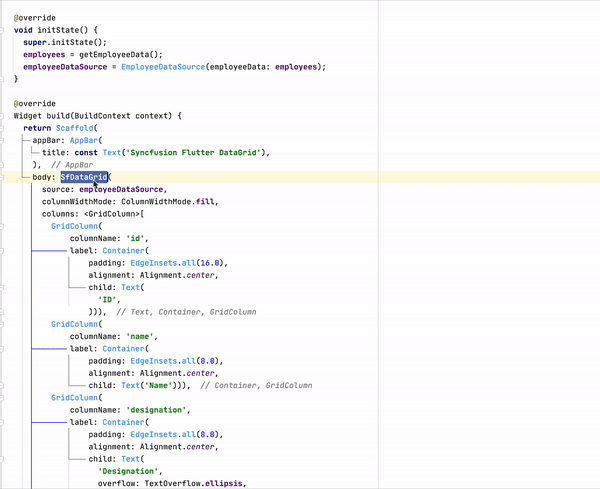Fold the appBar block in the gutter
This screenshot has height=489, width=600.
coord(4,141)
